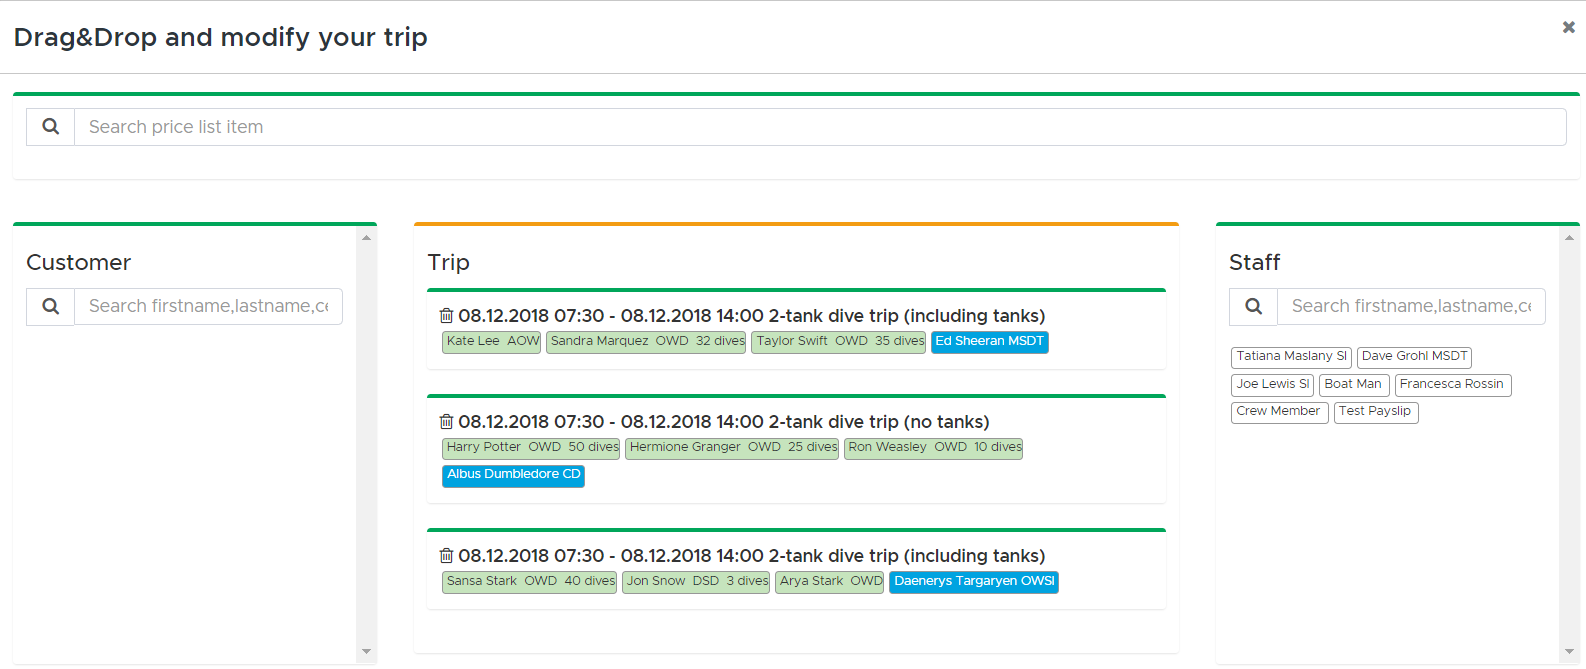Select the Boat Man staff tag

click(1354, 385)
